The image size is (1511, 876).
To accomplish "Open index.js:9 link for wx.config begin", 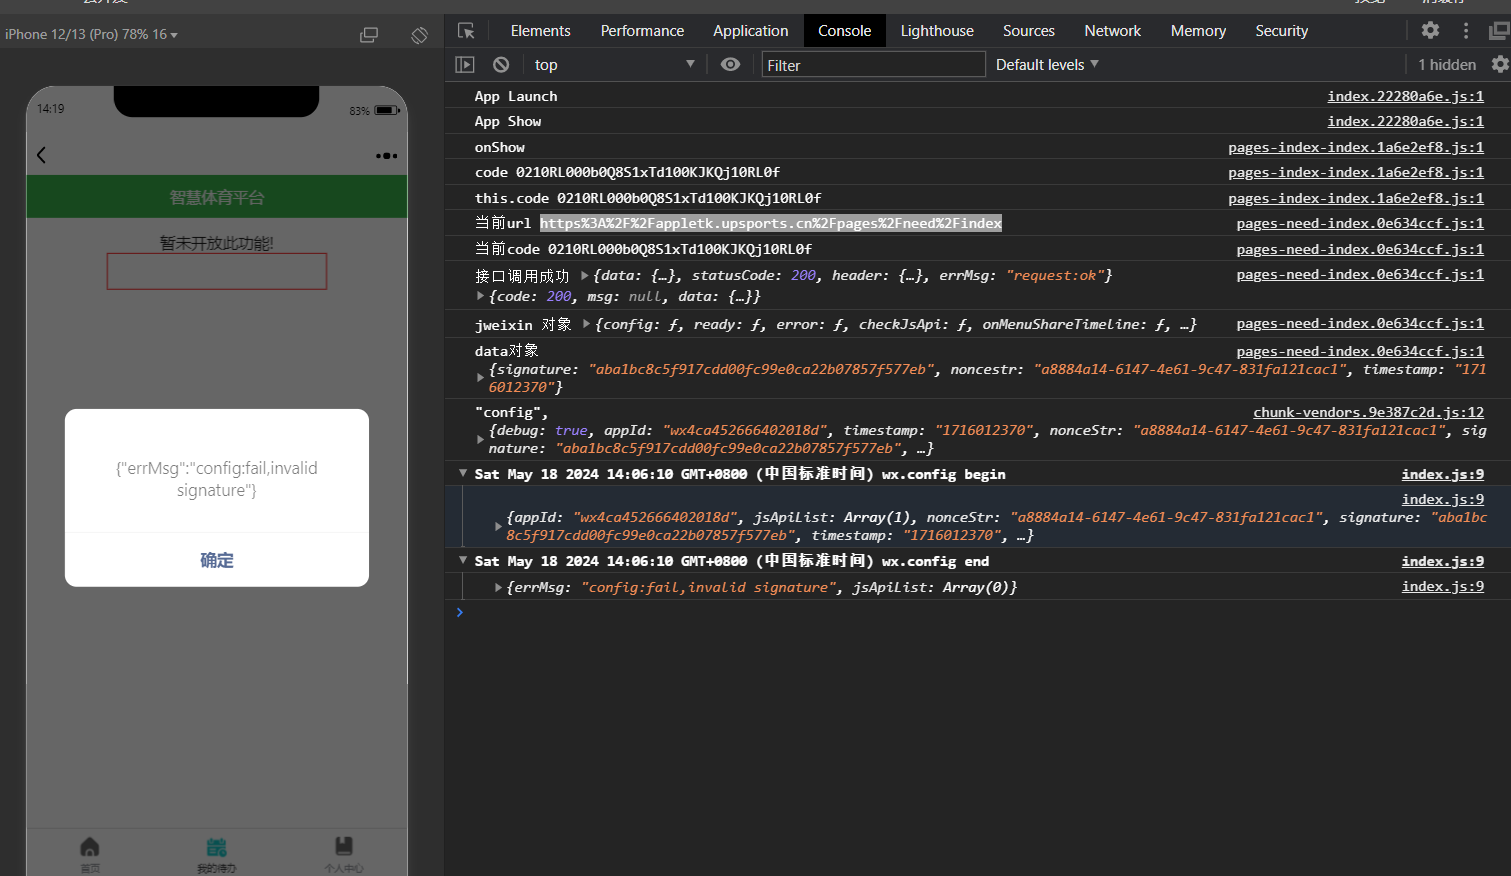I will click(1442, 474).
